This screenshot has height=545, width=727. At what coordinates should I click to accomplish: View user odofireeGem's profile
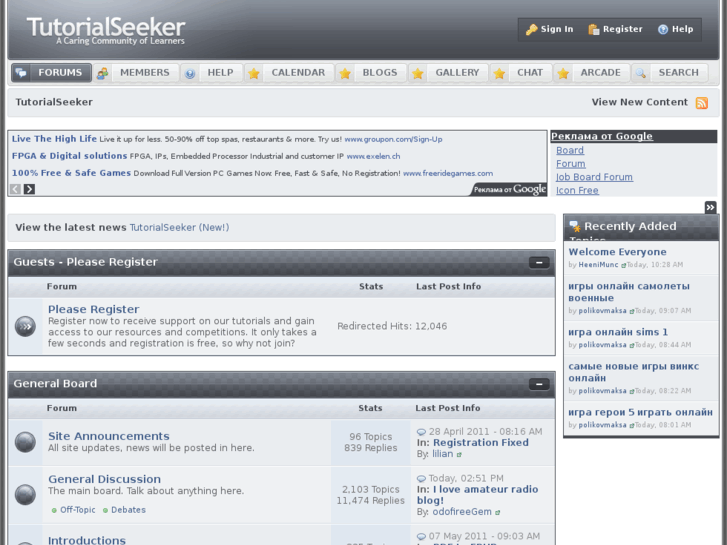tap(462, 512)
